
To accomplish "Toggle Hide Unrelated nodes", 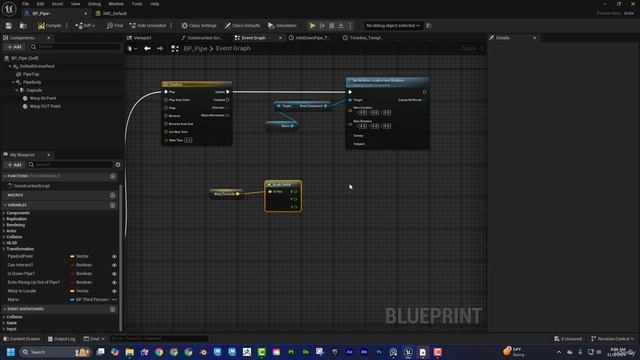I will click(148, 25).
